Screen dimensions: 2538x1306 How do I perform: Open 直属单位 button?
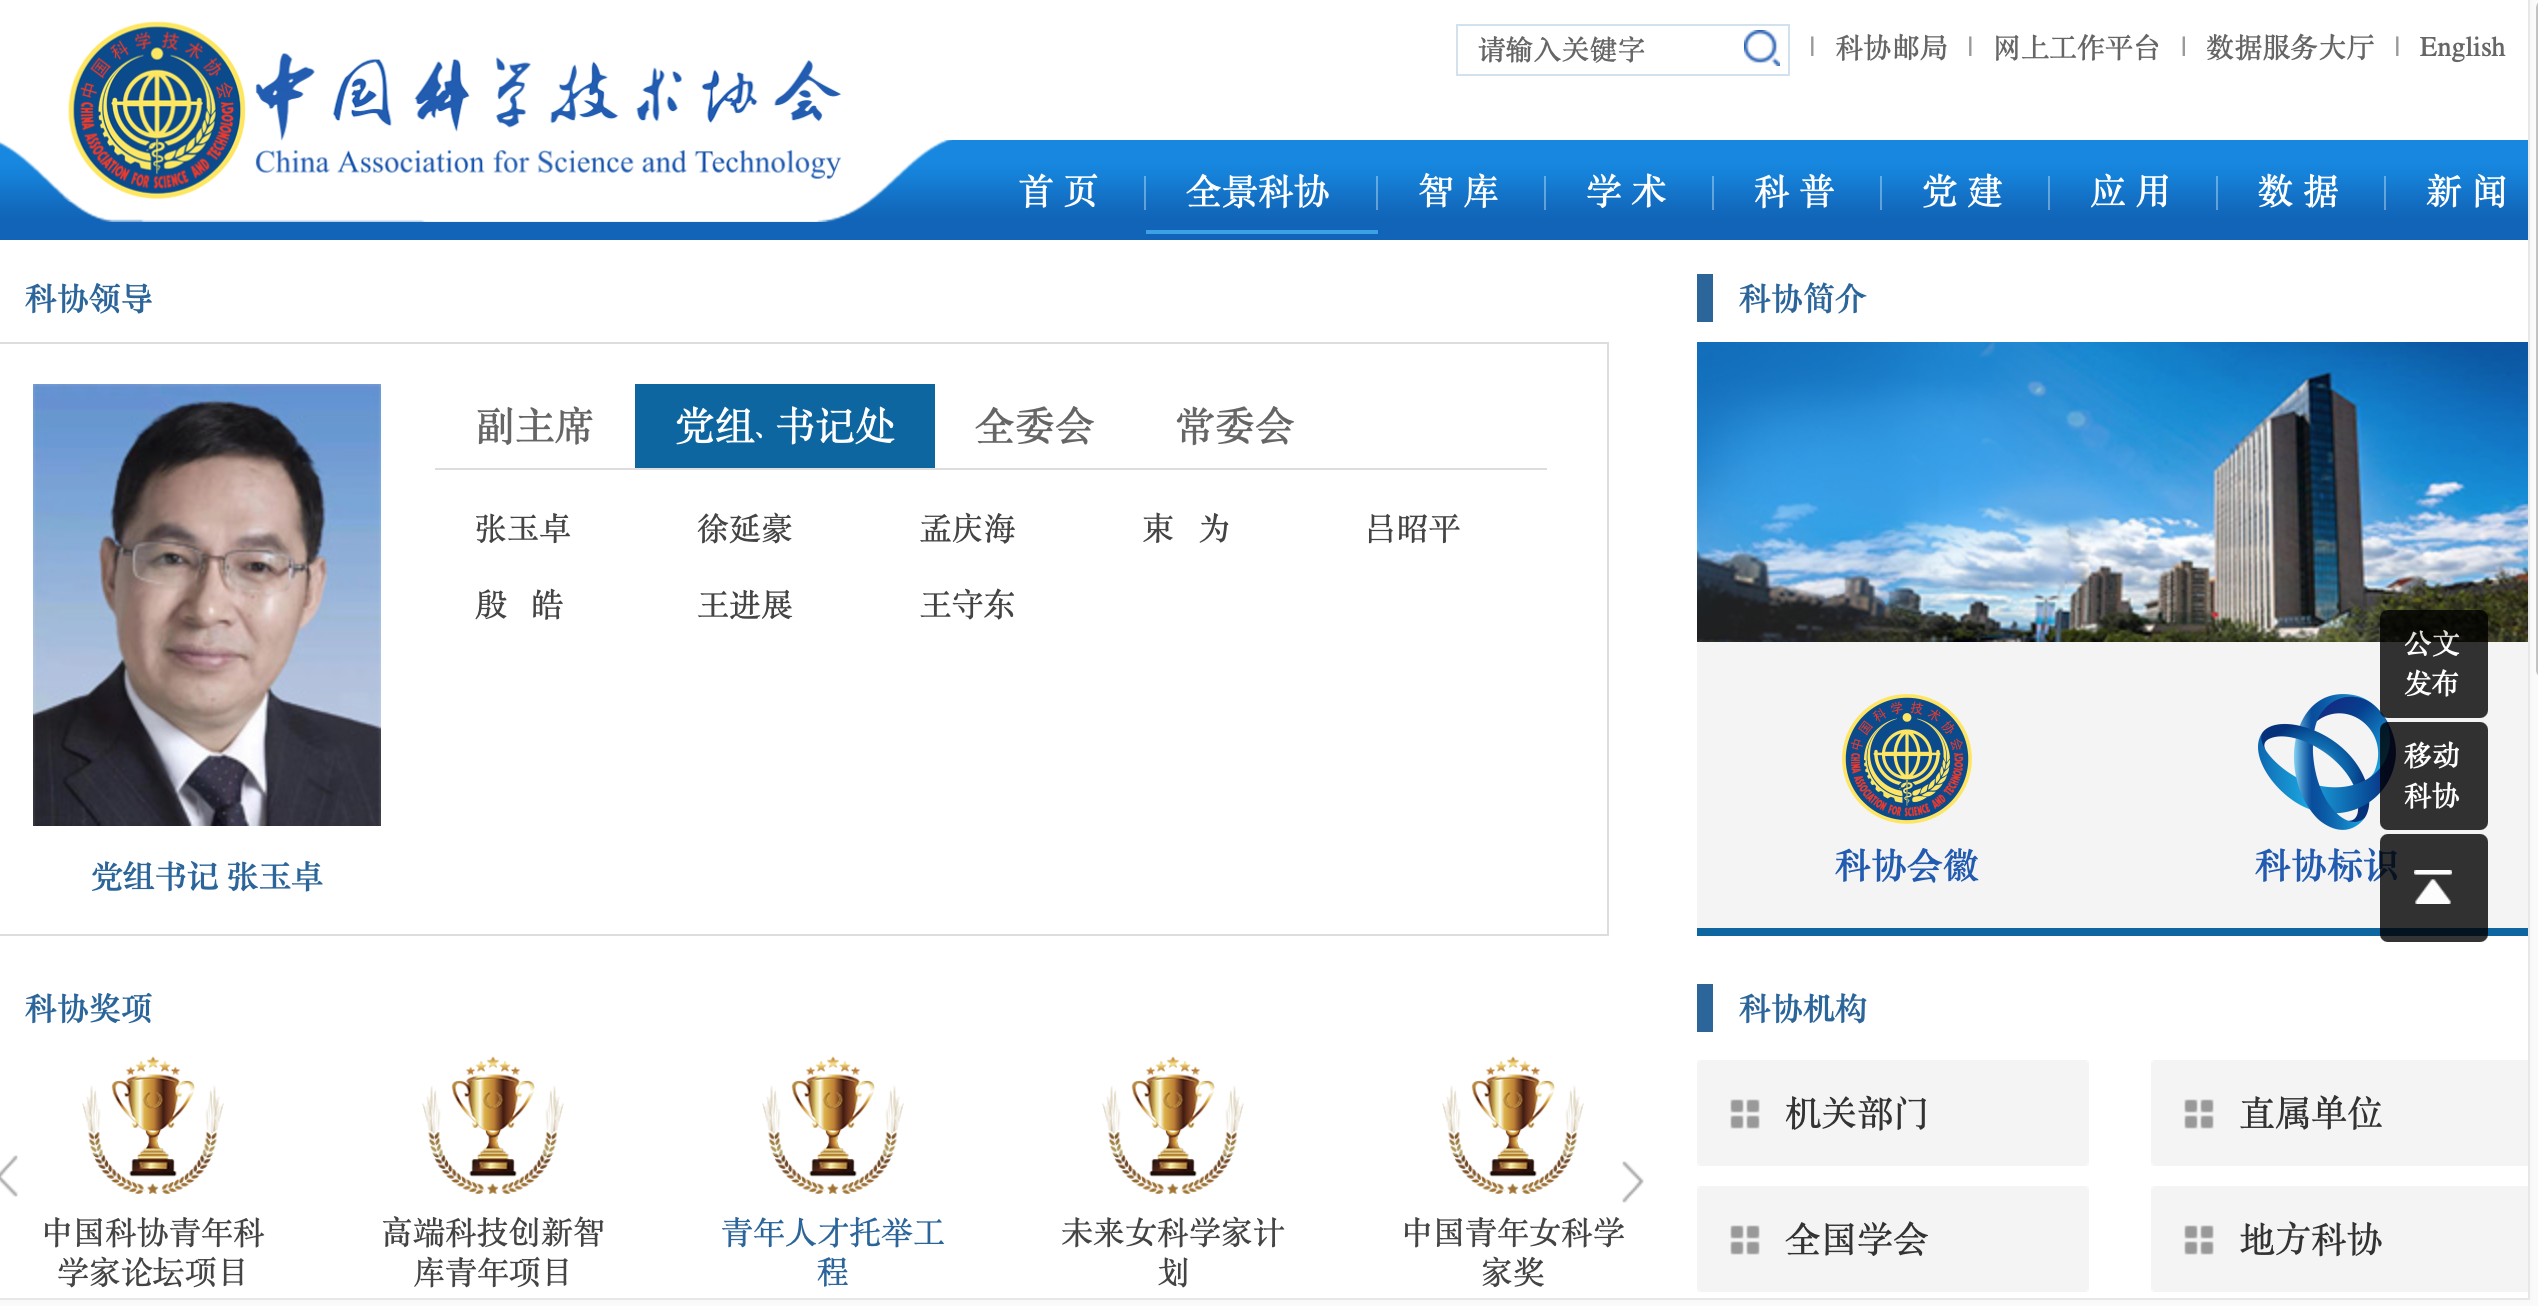(x=2339, y=1113)
